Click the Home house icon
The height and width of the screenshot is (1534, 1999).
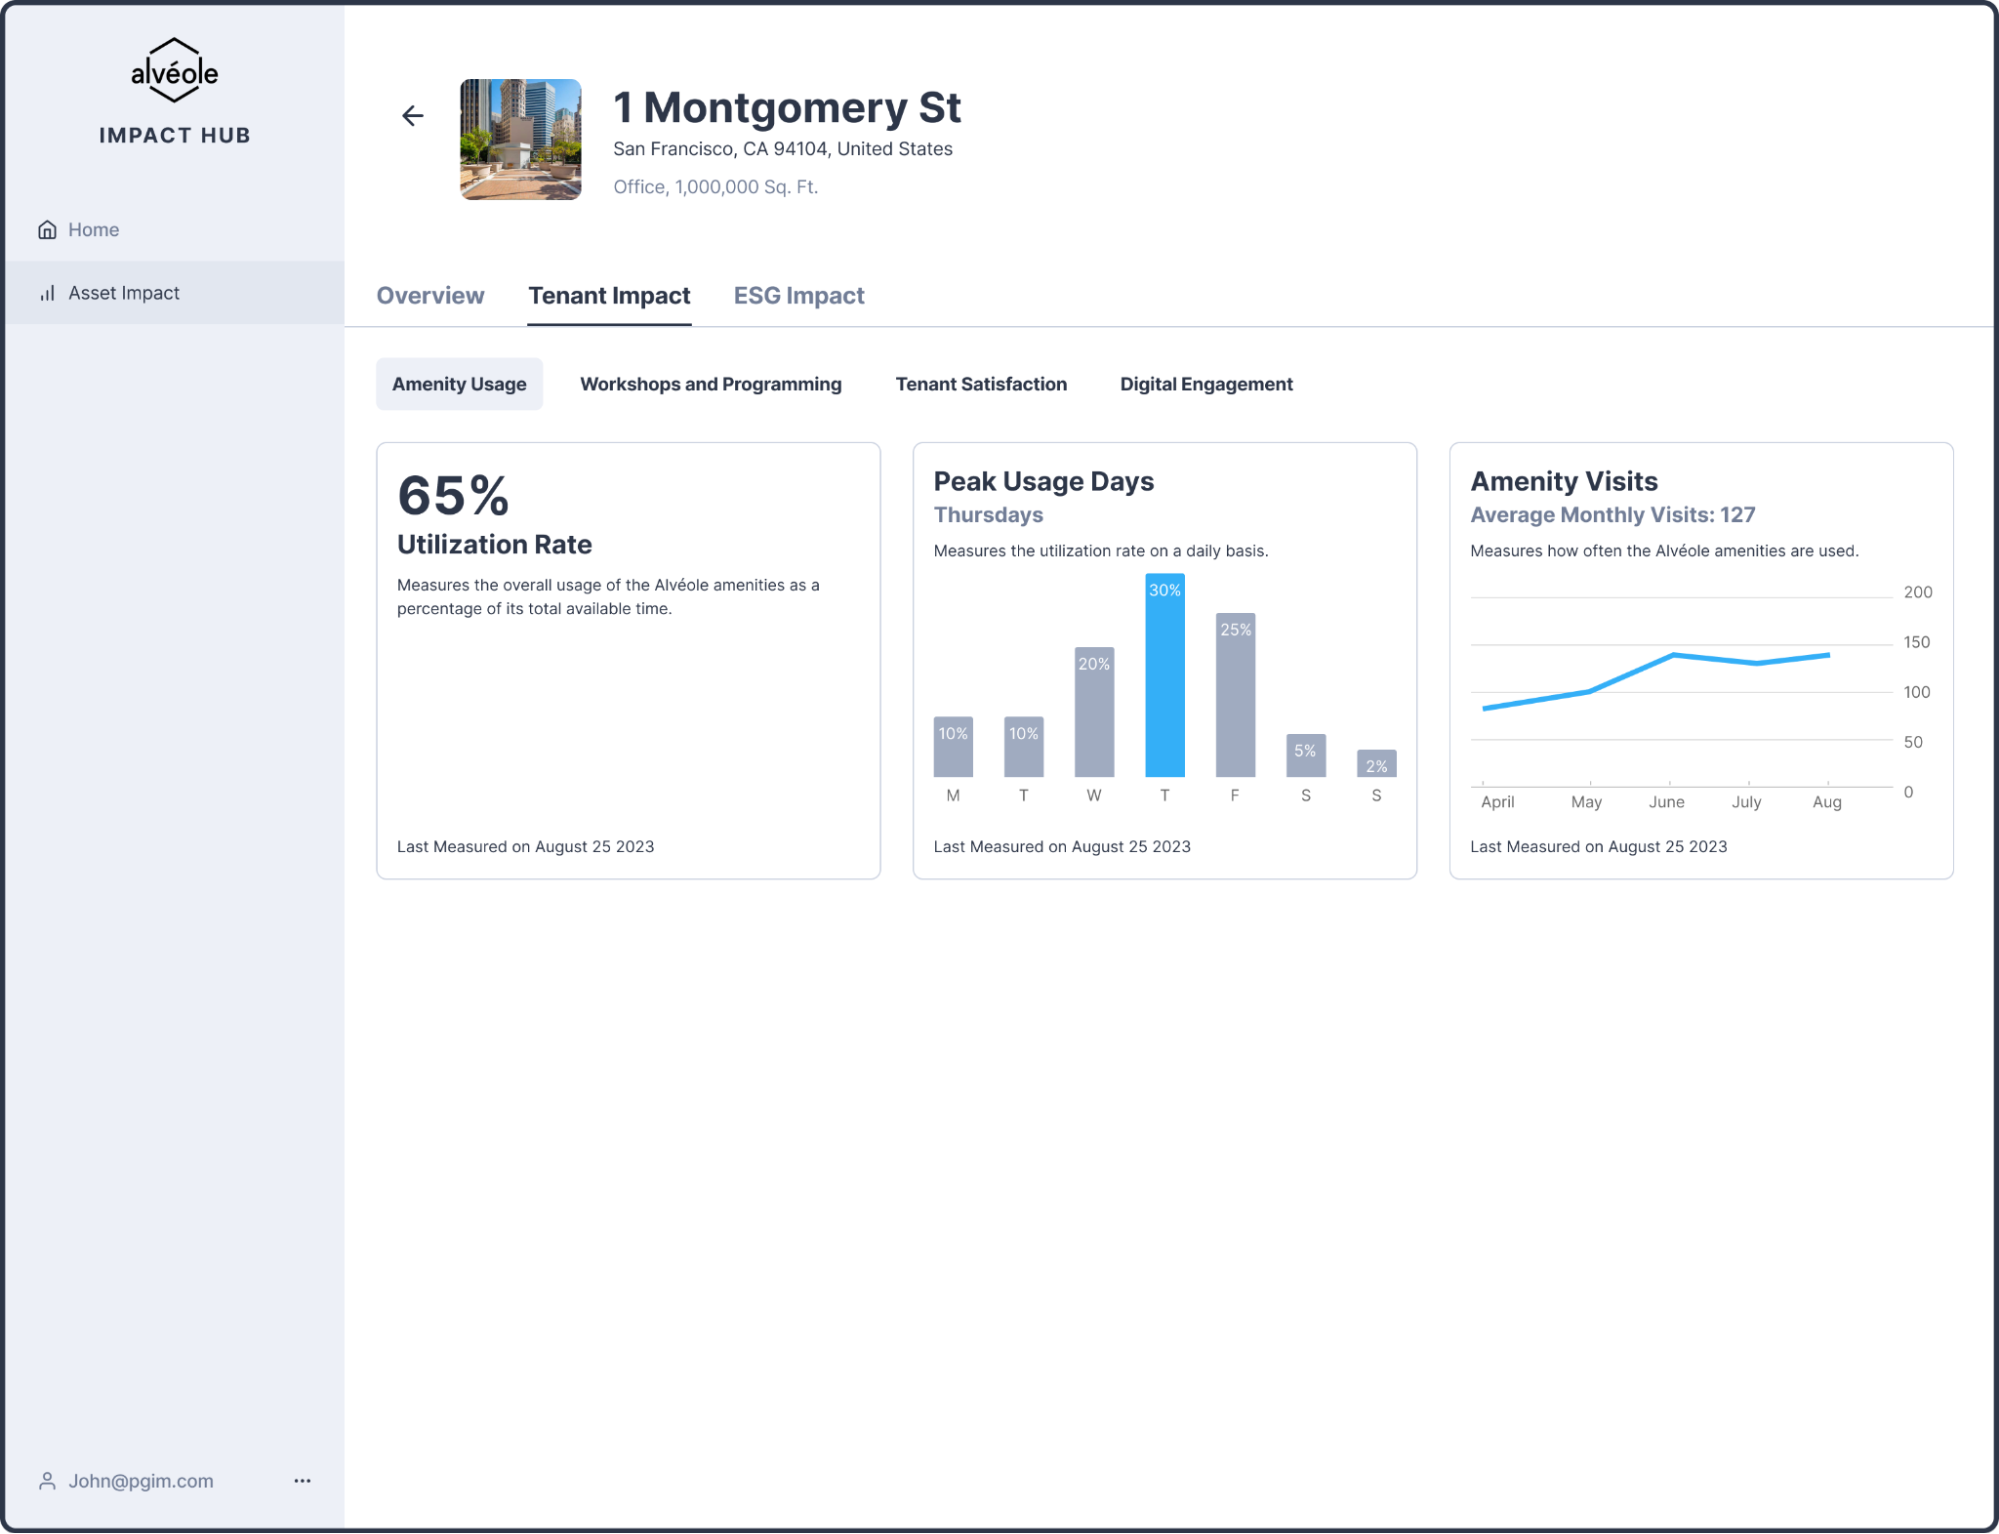(47, 230)
